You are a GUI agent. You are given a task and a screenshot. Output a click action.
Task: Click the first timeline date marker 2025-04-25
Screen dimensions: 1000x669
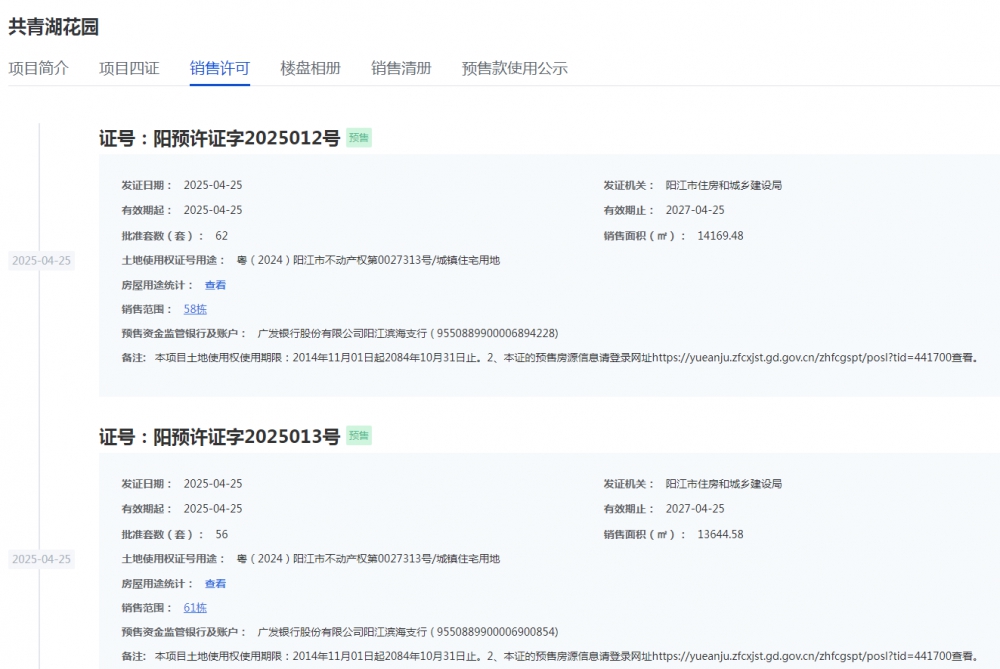(41, 261)
